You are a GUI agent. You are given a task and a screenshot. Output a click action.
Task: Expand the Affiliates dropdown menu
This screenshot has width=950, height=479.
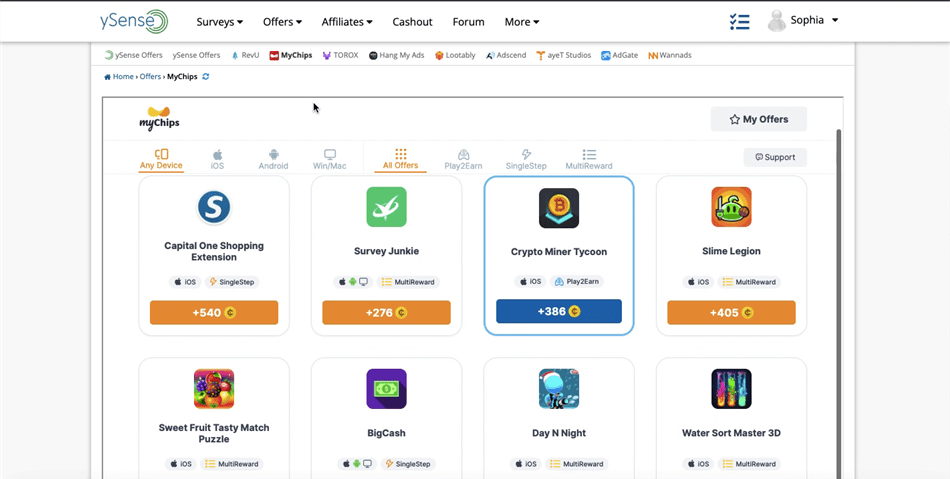pyautogui.click(x=347, y=22)
